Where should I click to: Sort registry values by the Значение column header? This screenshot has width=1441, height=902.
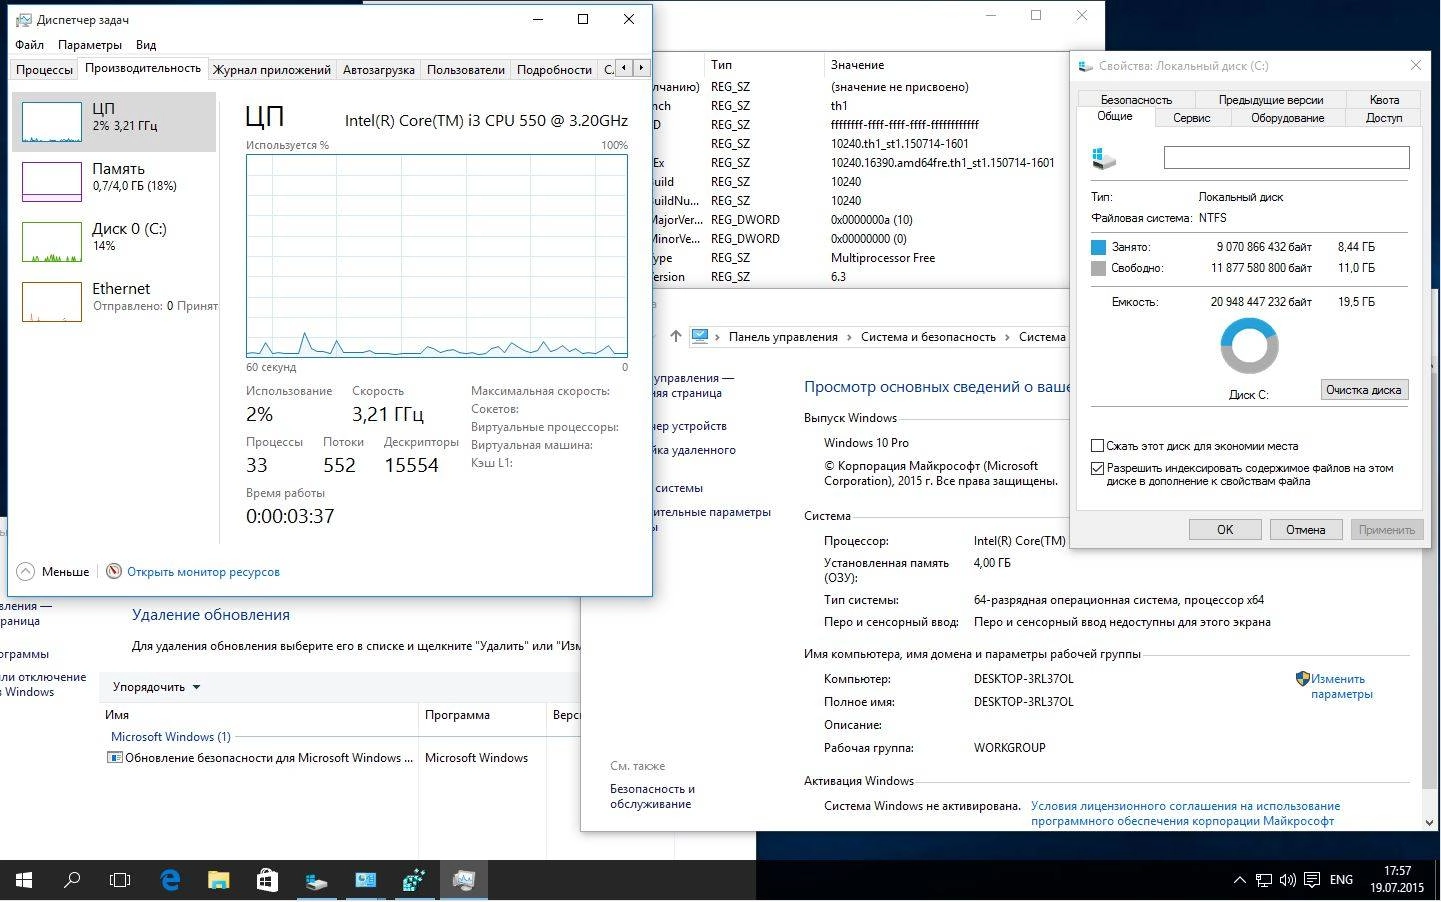(945, 65)
